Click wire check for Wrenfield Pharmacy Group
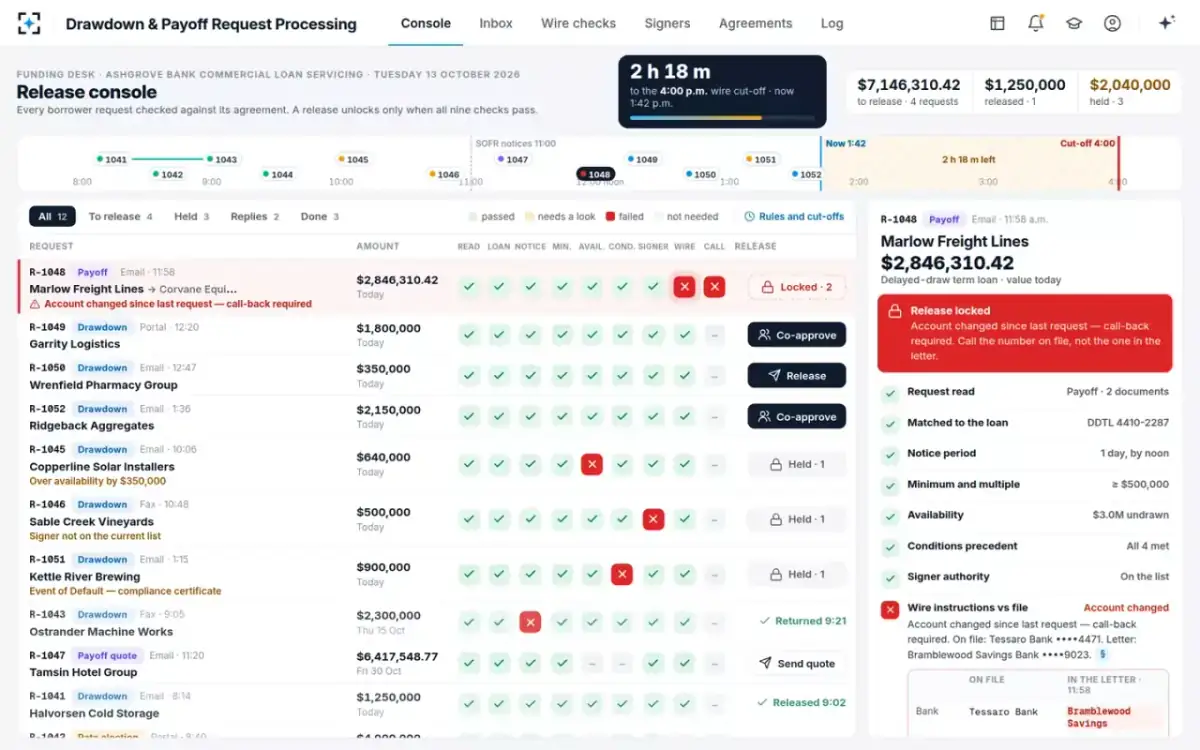Viewport: 1200px width, 750px height. pos(684,376)
